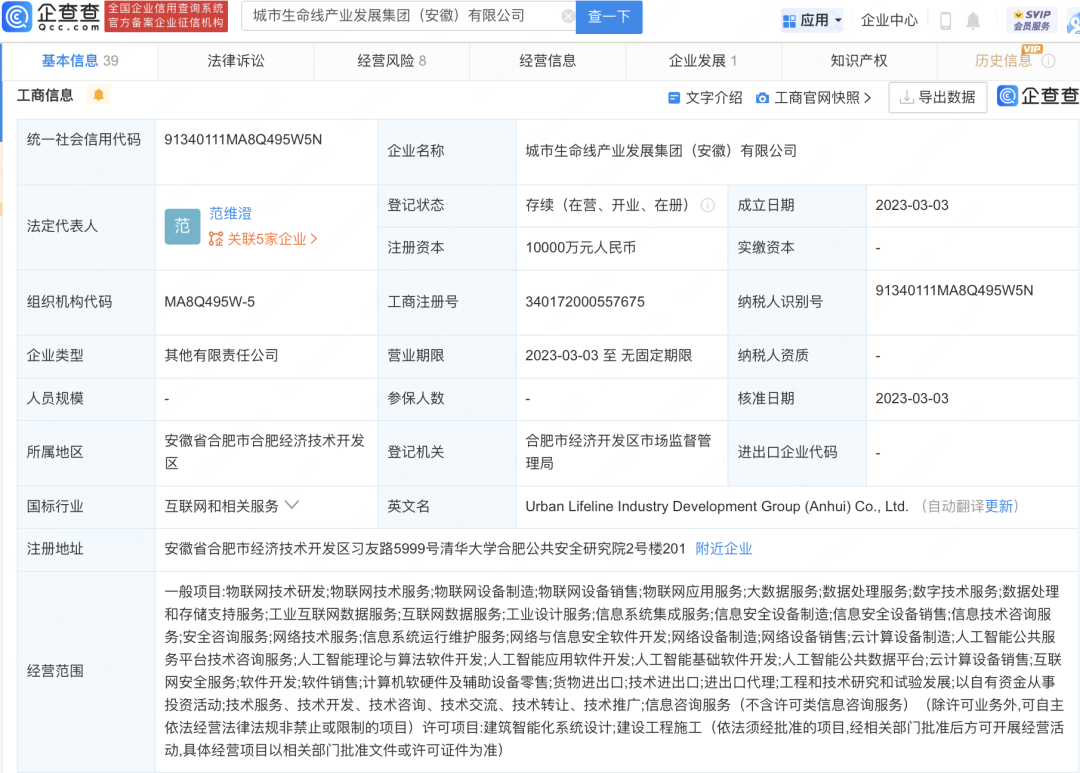Expand 关联5家企业 related companies
The image size is (1080, 773).
(x=263, y=239)
